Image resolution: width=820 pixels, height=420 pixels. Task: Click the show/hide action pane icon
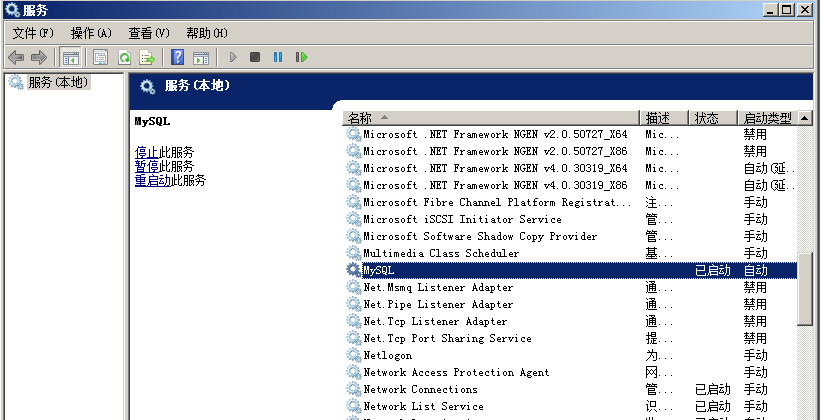201,58
